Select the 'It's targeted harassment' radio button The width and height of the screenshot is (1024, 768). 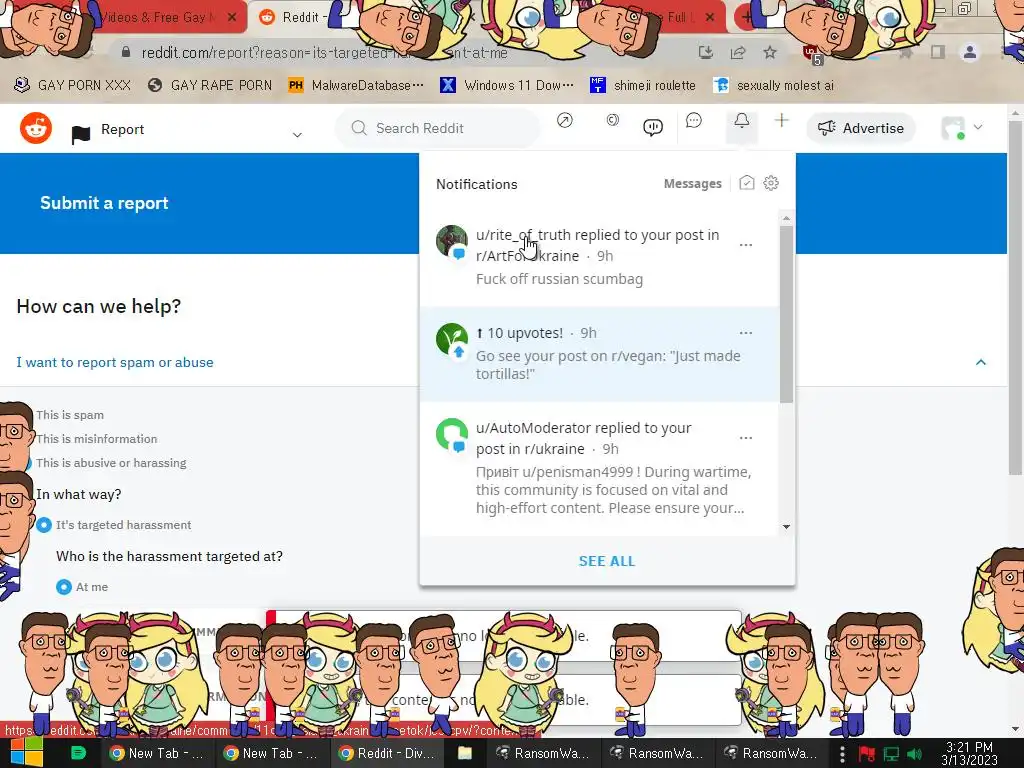point(44,525)
